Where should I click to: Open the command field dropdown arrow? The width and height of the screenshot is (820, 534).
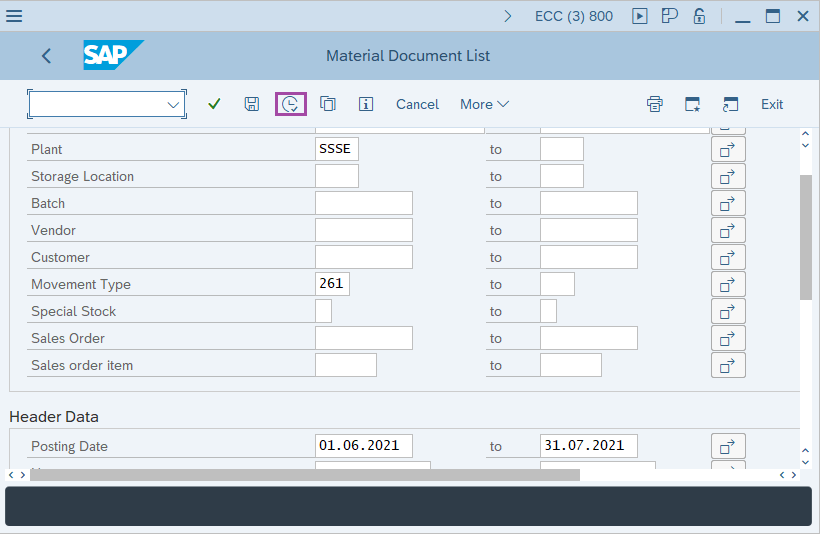click(x=173, y=105)
